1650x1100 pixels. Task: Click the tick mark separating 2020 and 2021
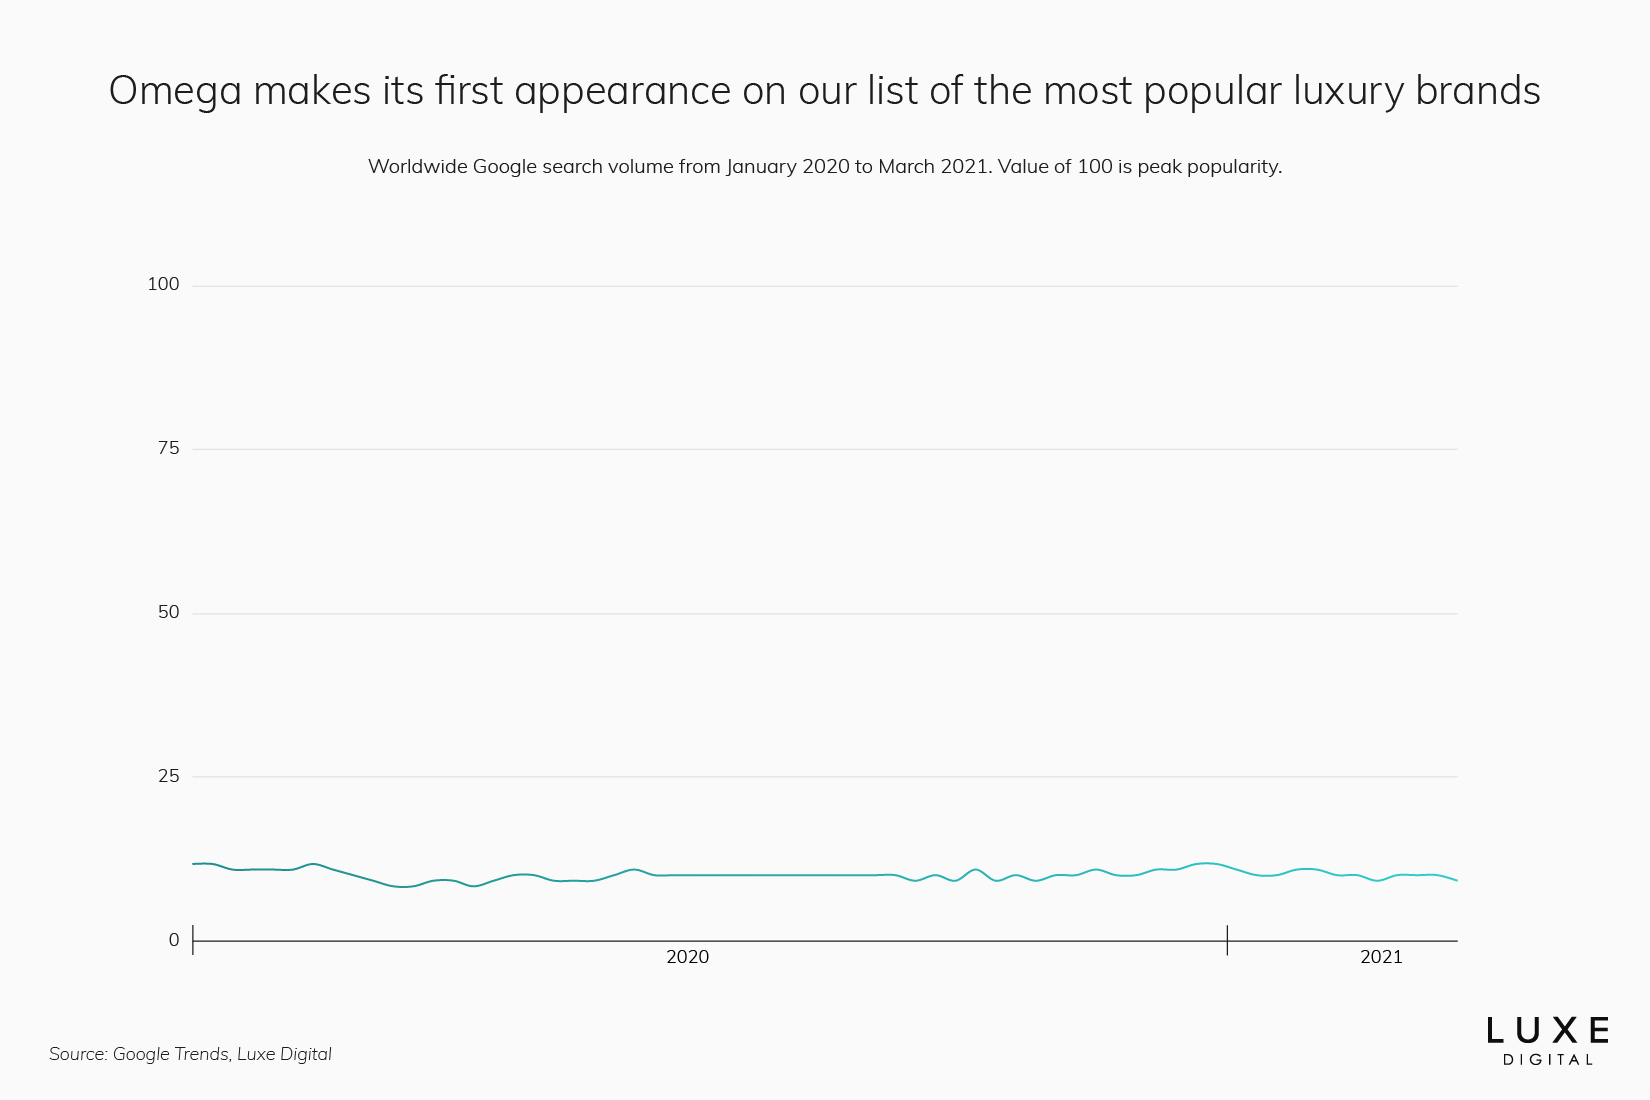tap(1227, 940)
